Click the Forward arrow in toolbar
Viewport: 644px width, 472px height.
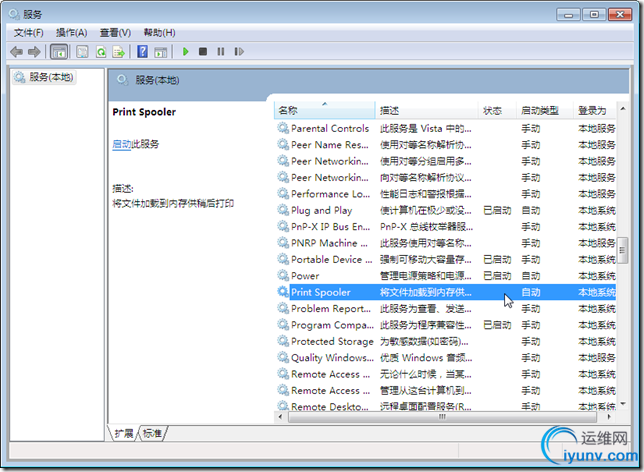[34, 52]
